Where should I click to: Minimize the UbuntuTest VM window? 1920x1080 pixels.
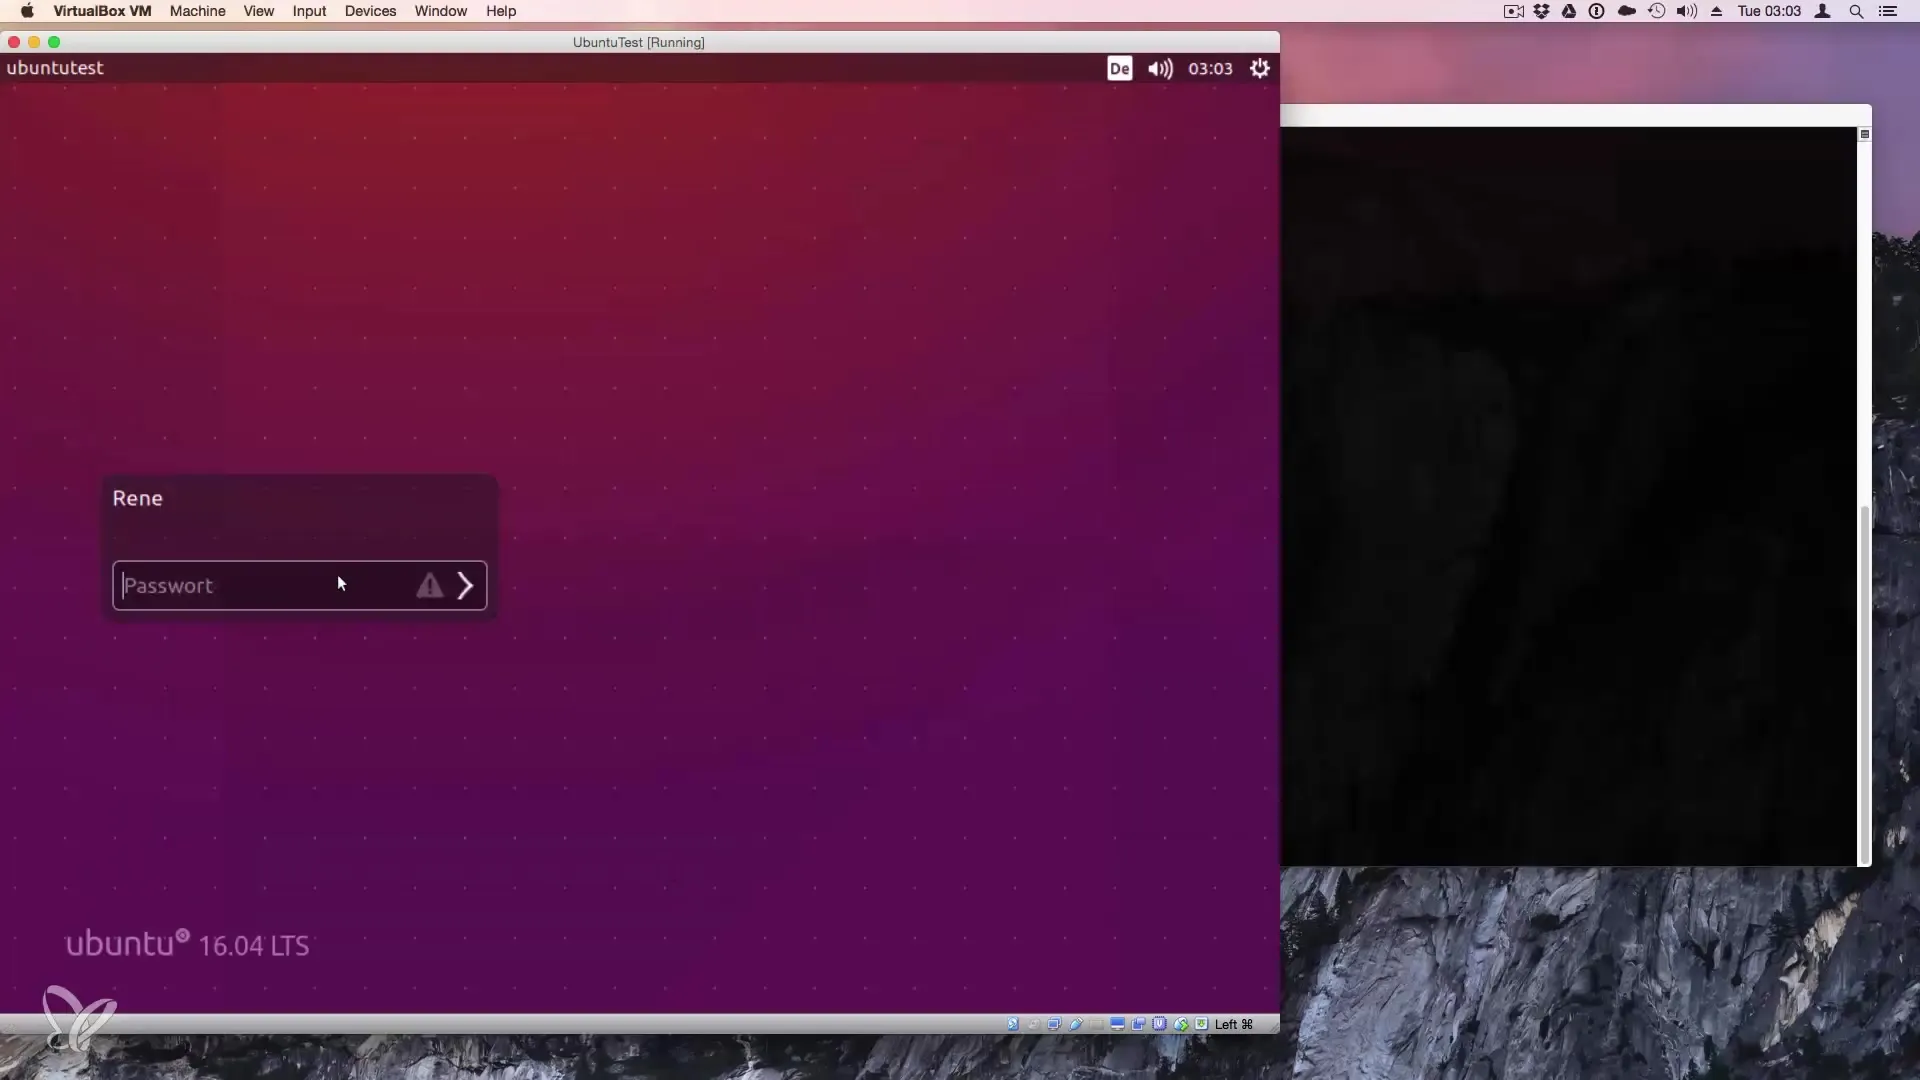(34, 42)
